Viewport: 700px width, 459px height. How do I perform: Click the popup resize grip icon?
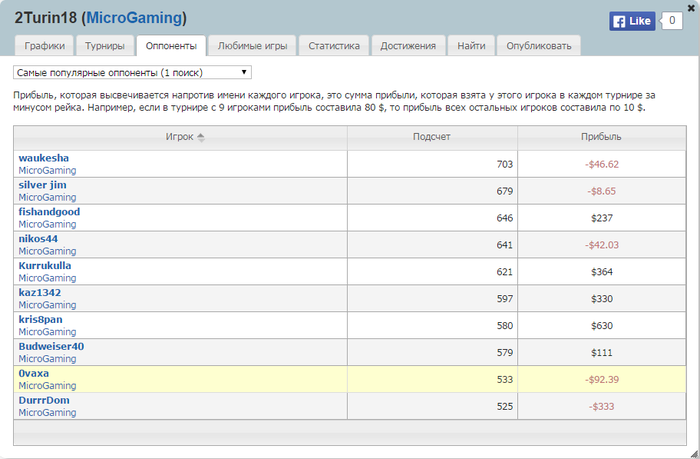(694, 454)
